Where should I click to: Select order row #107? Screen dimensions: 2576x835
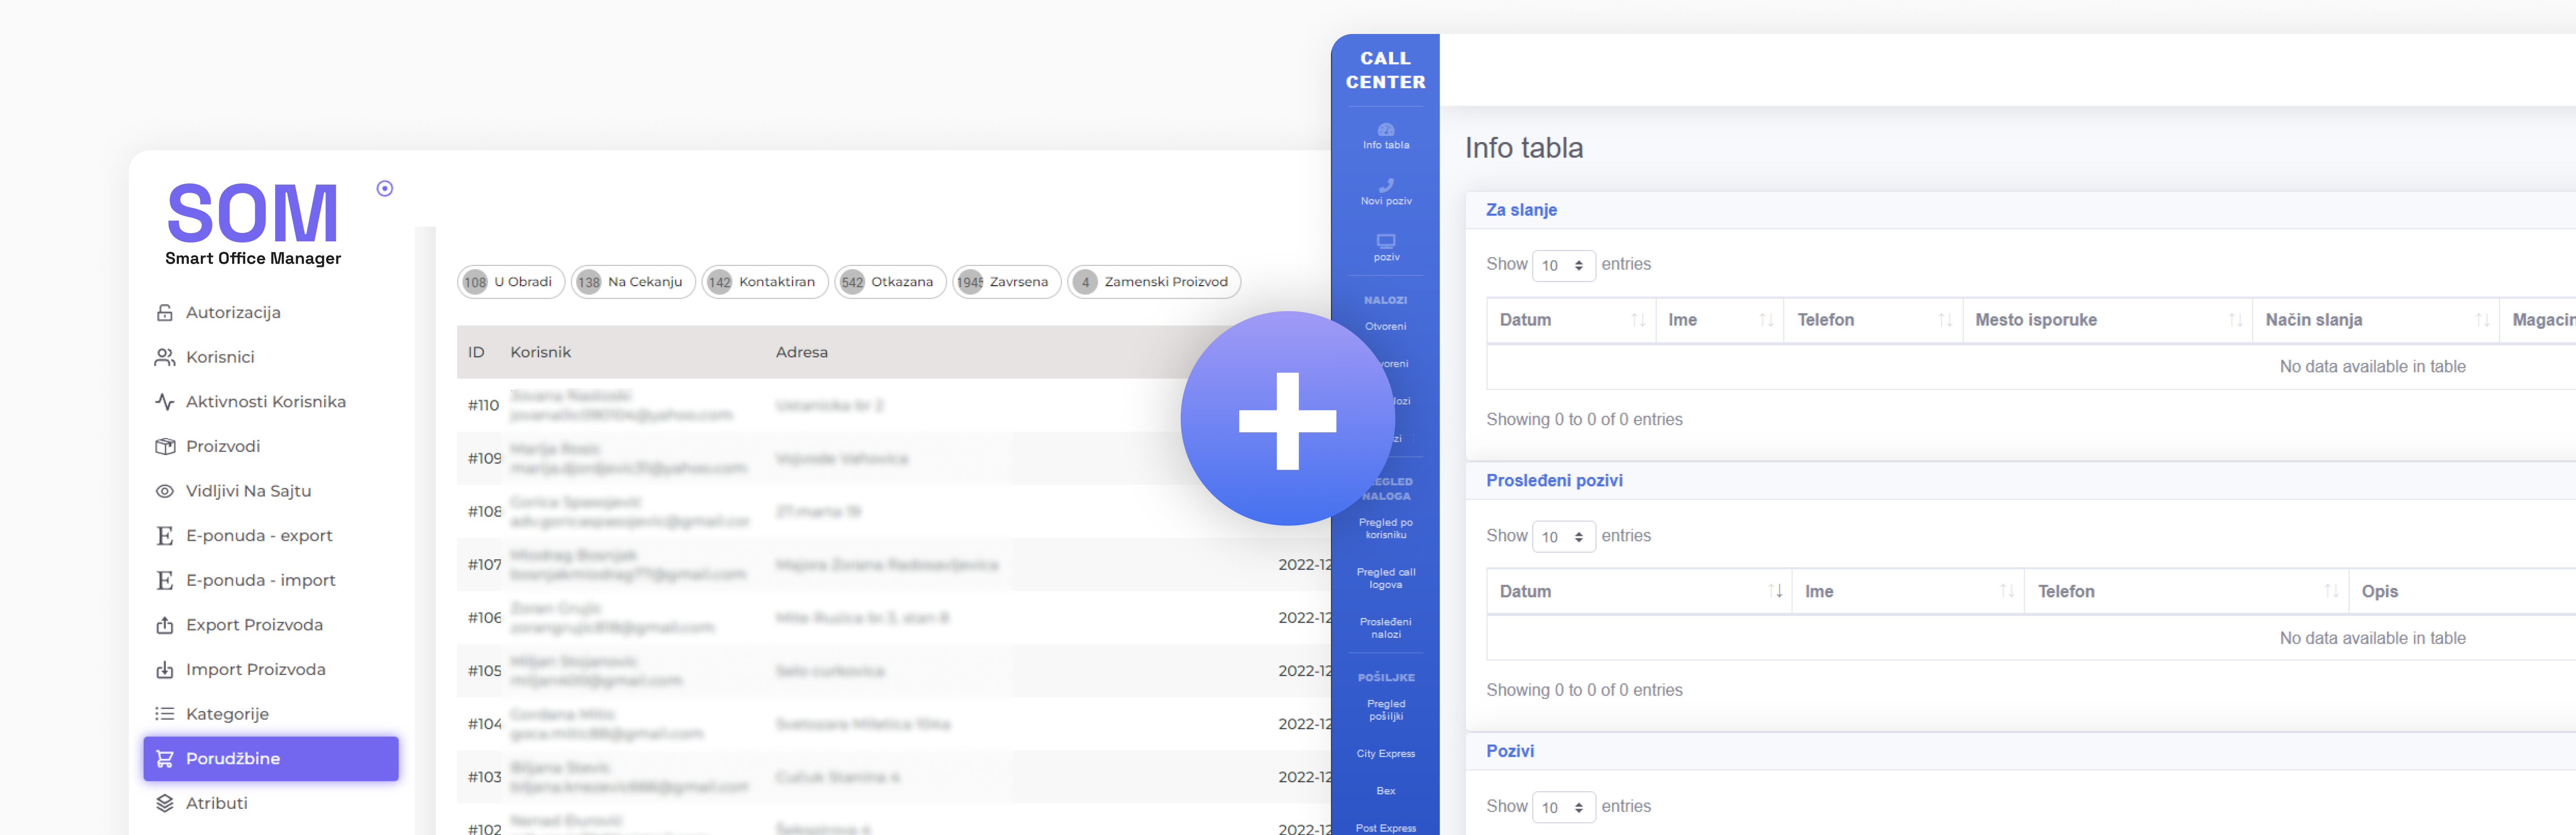pos(895,565)
